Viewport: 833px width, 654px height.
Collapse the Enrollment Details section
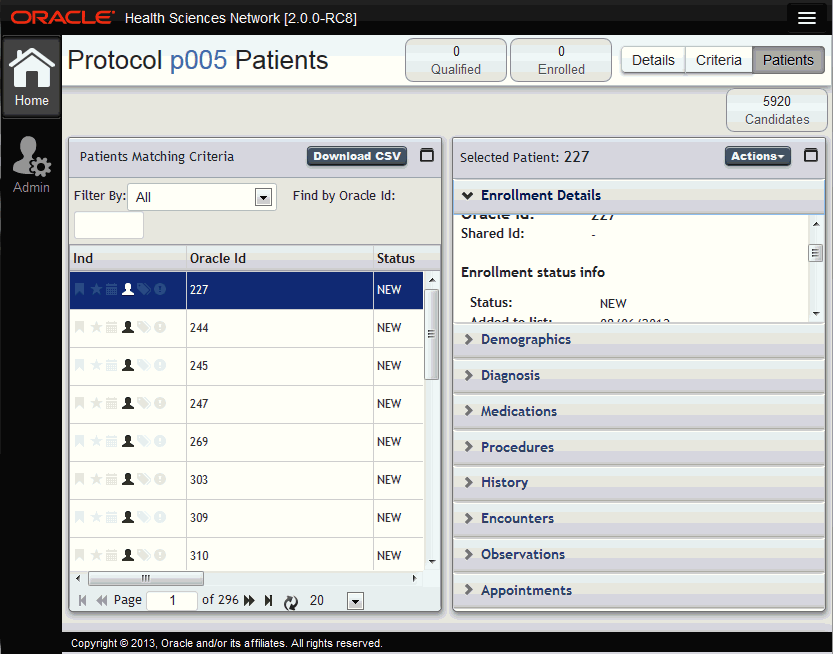pyautogui.click(x=639, y=196)
